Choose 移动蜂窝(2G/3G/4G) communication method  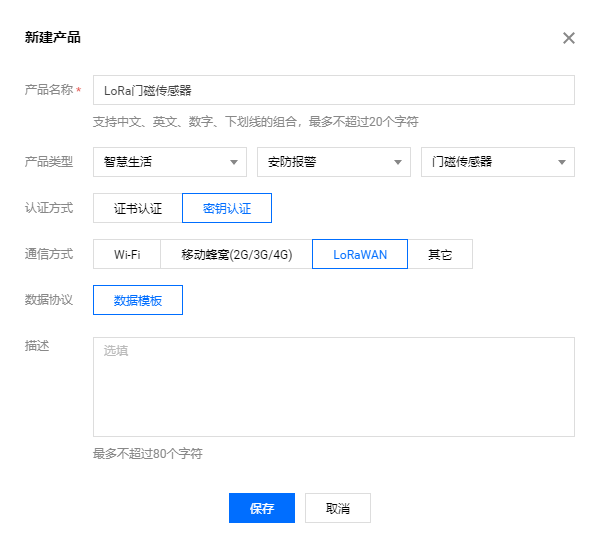[236, 254]
